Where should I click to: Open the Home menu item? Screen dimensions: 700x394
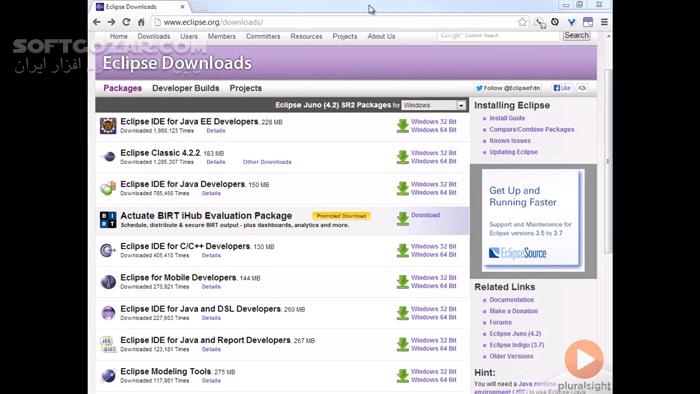click(x=119, y=36)
